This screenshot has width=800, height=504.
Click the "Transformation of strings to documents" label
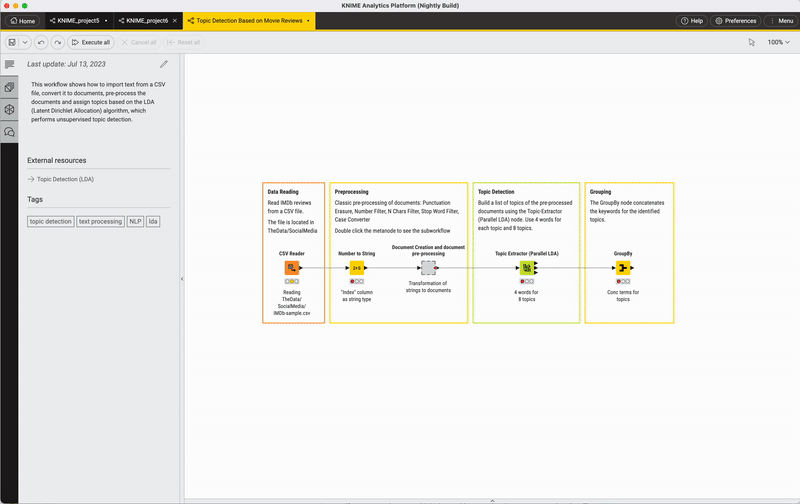pyautogui.click(x=428, y=287)
